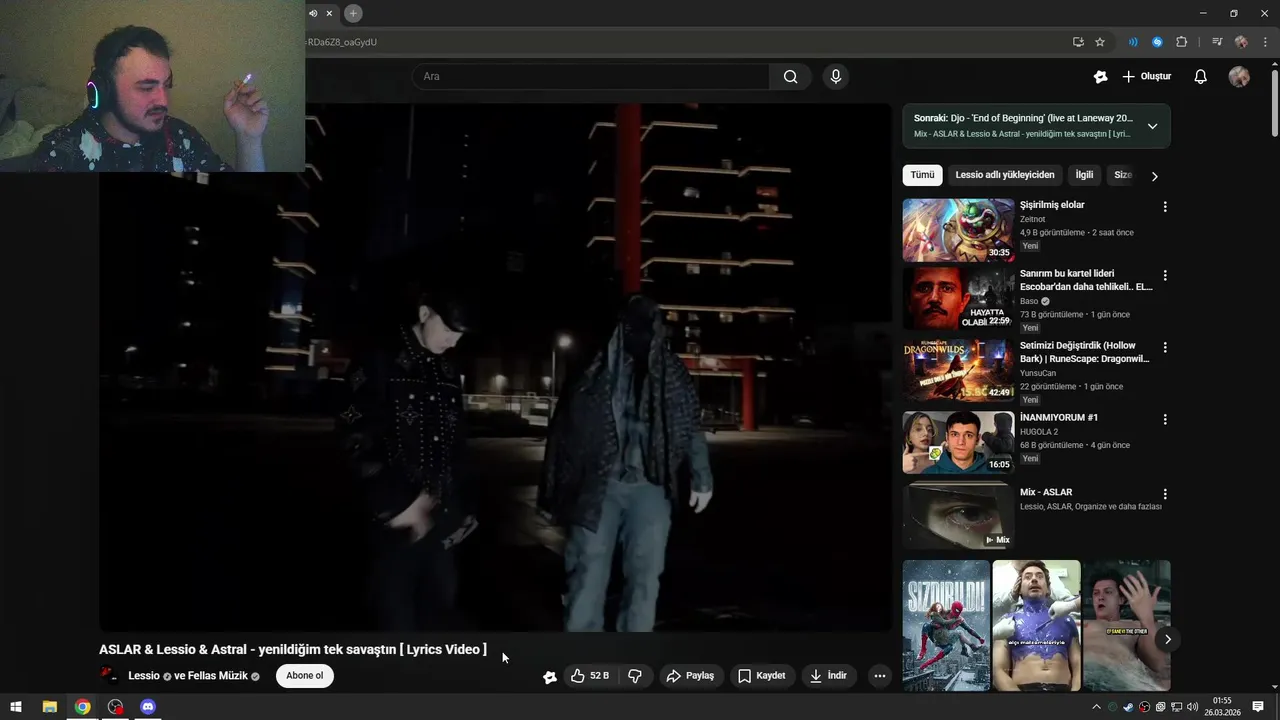The width and height of the screenshot is (1280, 720).
Task: Close the current browser tab
Action: (x=329, y=13)
